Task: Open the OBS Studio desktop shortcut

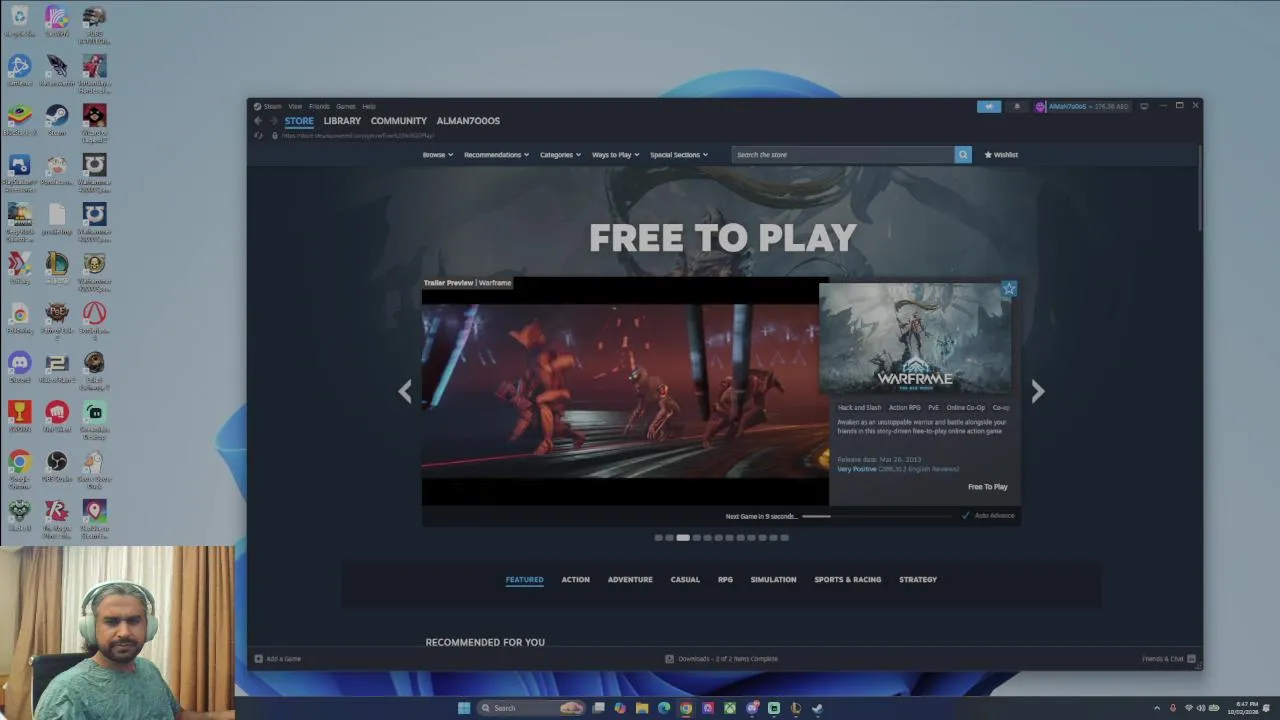Action: pos(57,465)
